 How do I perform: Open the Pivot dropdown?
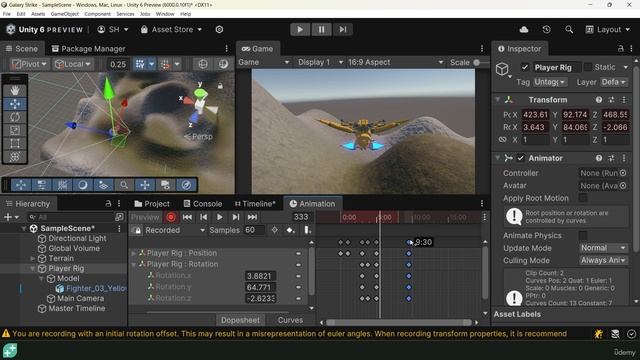(29, 64)
